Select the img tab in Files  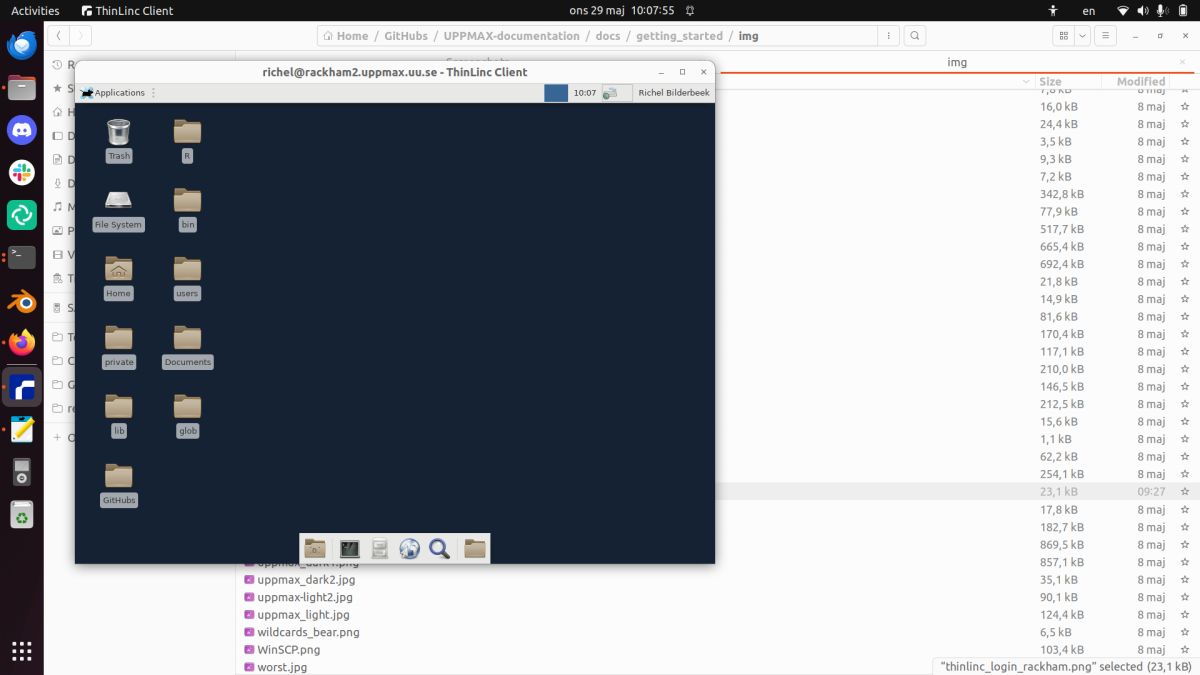(957, 62)
